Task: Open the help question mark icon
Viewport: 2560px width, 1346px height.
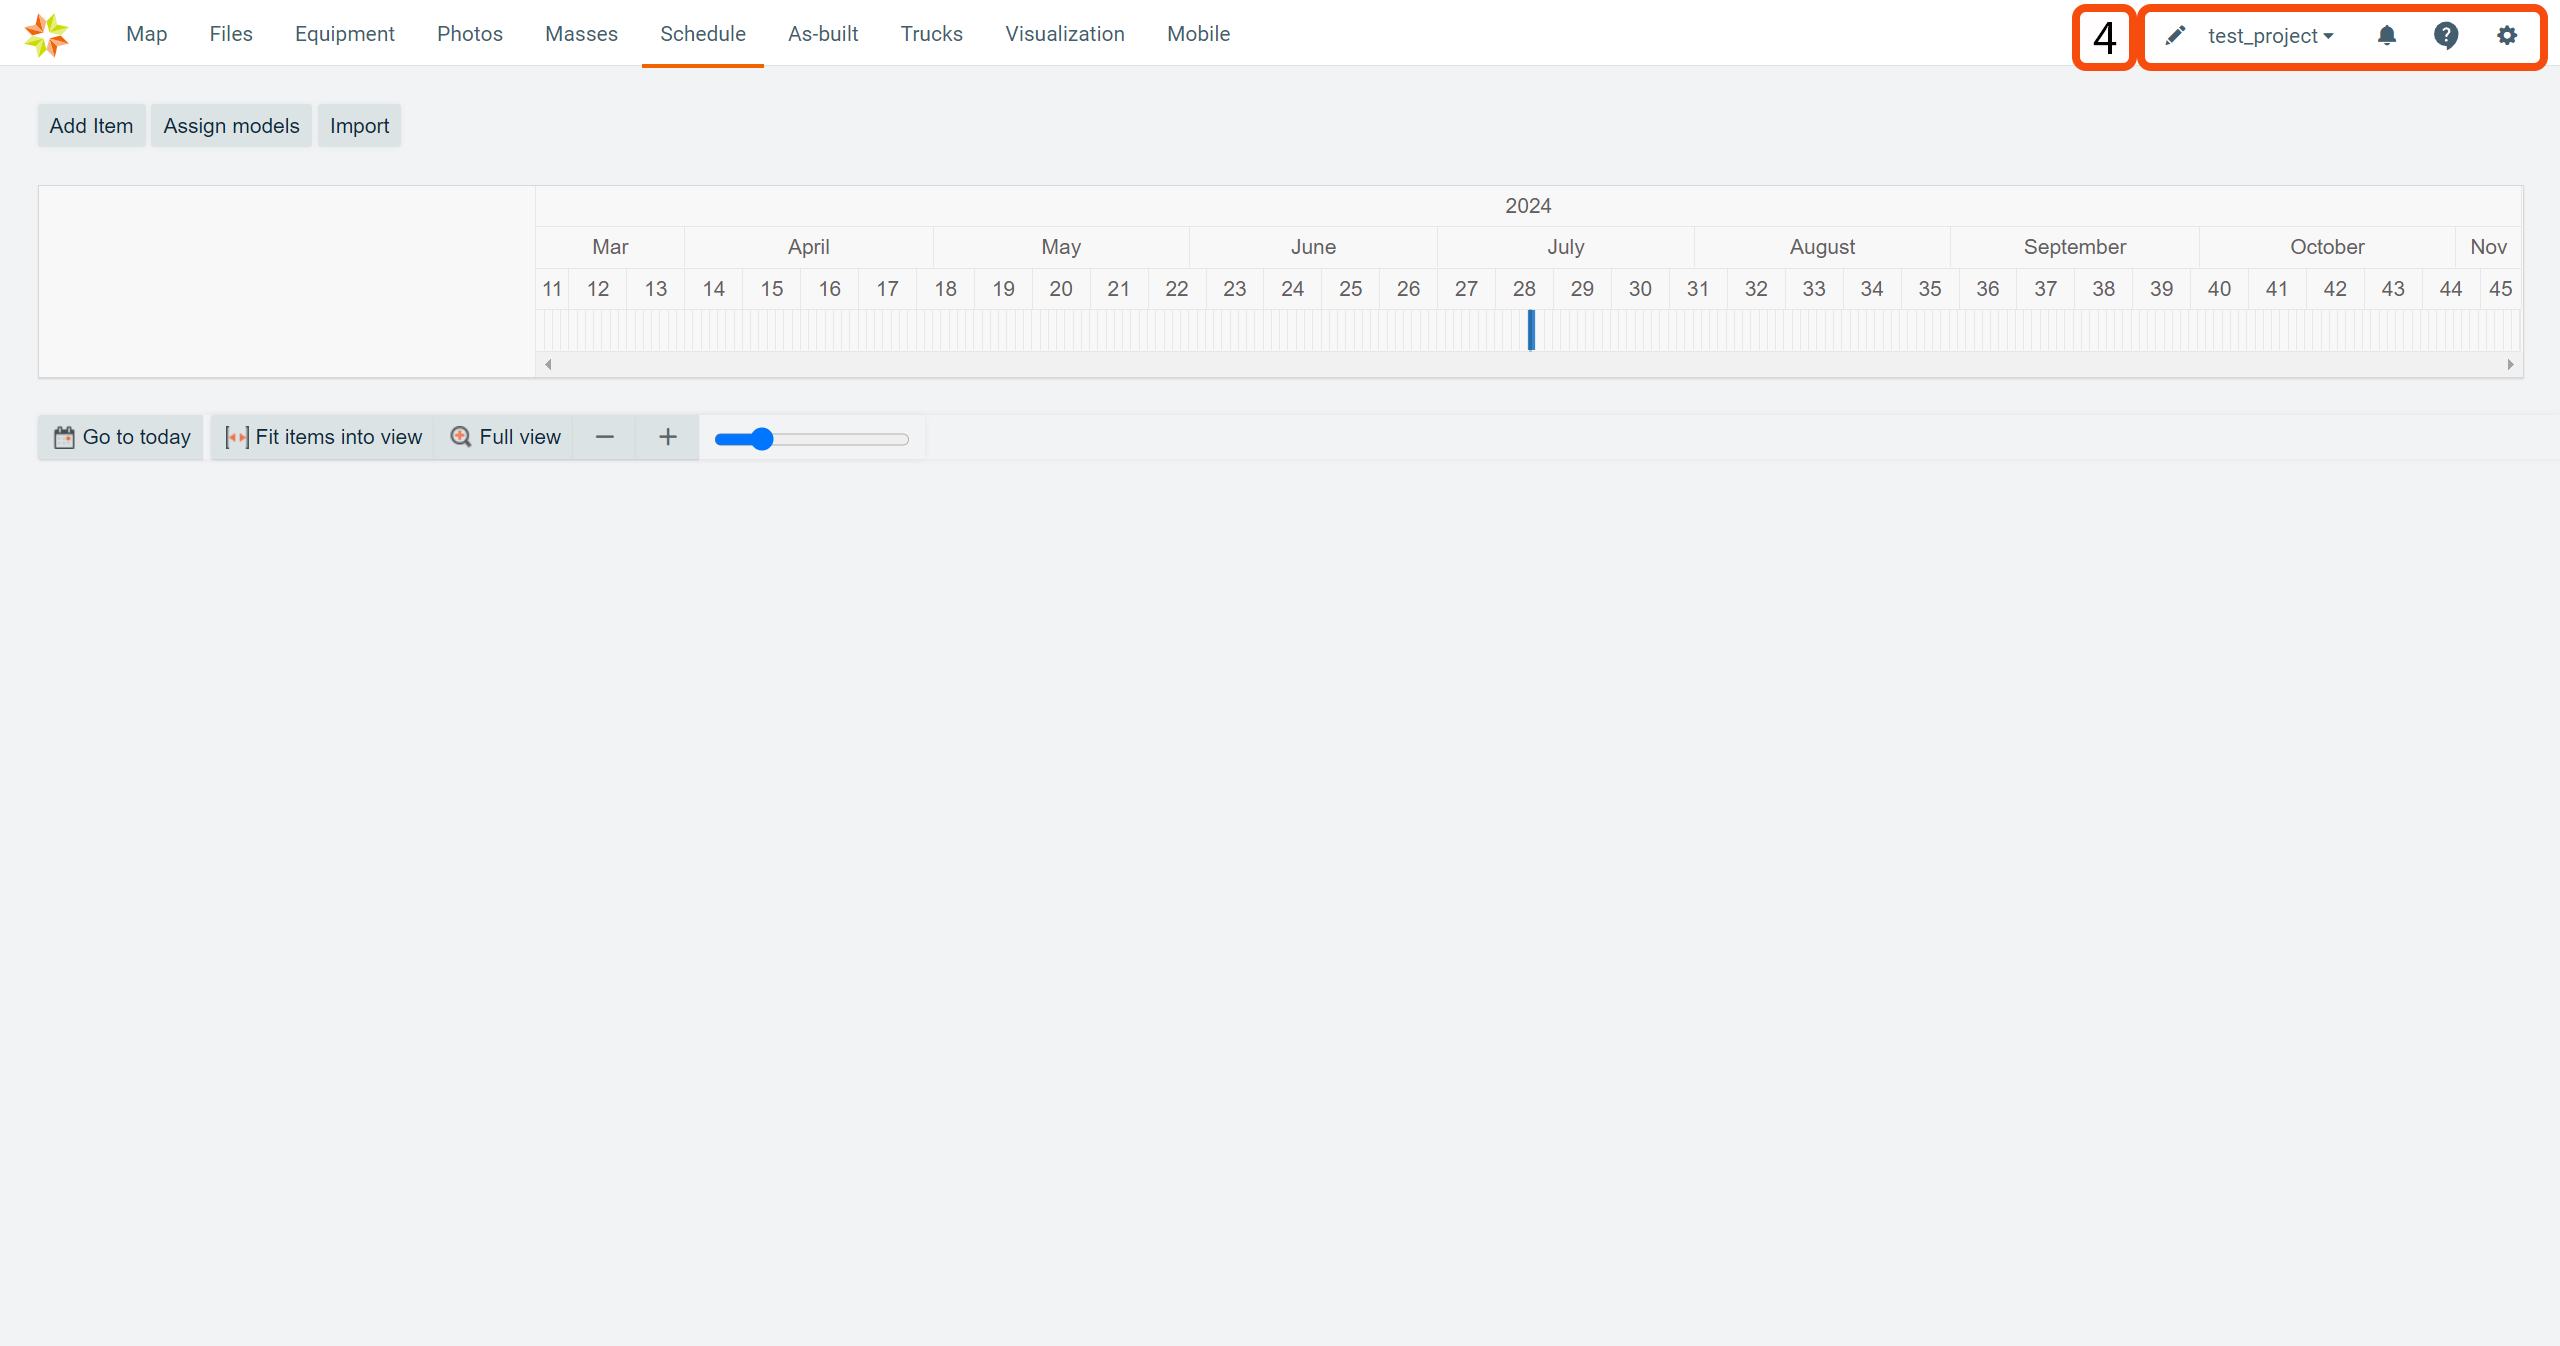Action: (2446, 36)
